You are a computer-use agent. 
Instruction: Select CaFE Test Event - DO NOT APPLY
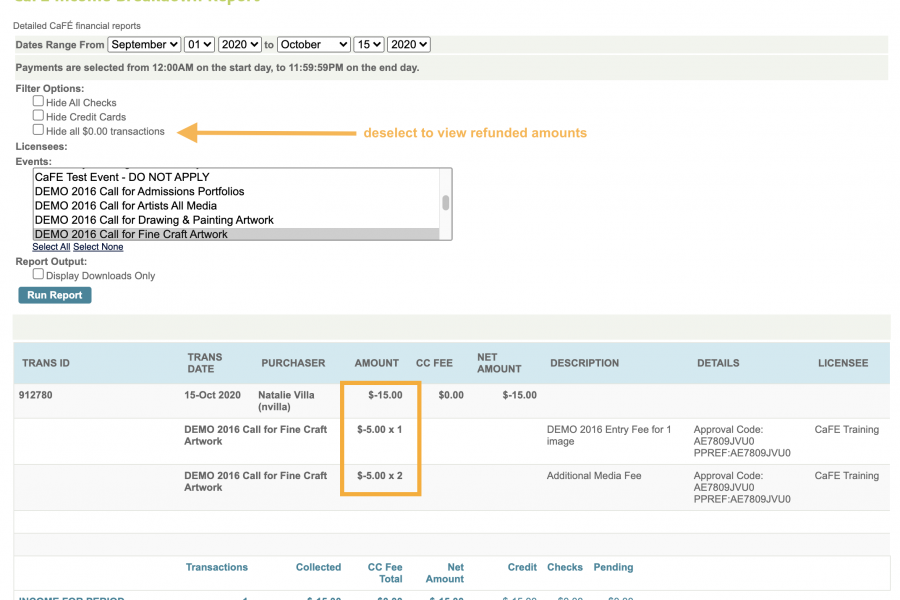click(236, 177)
